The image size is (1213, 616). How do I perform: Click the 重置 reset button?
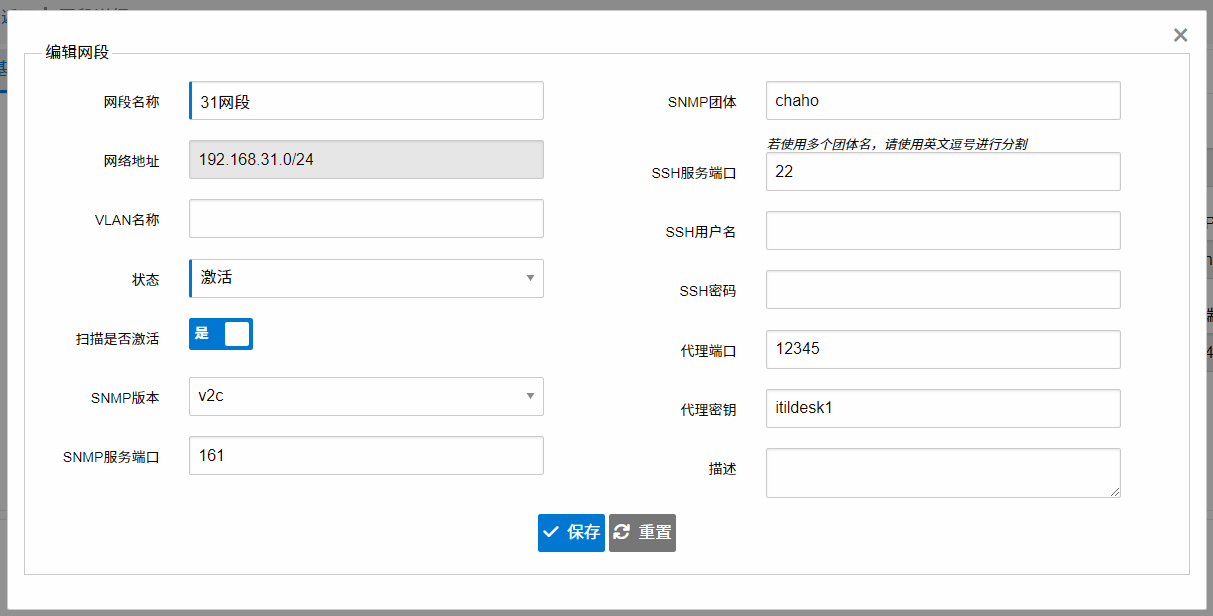pos(642,533)
